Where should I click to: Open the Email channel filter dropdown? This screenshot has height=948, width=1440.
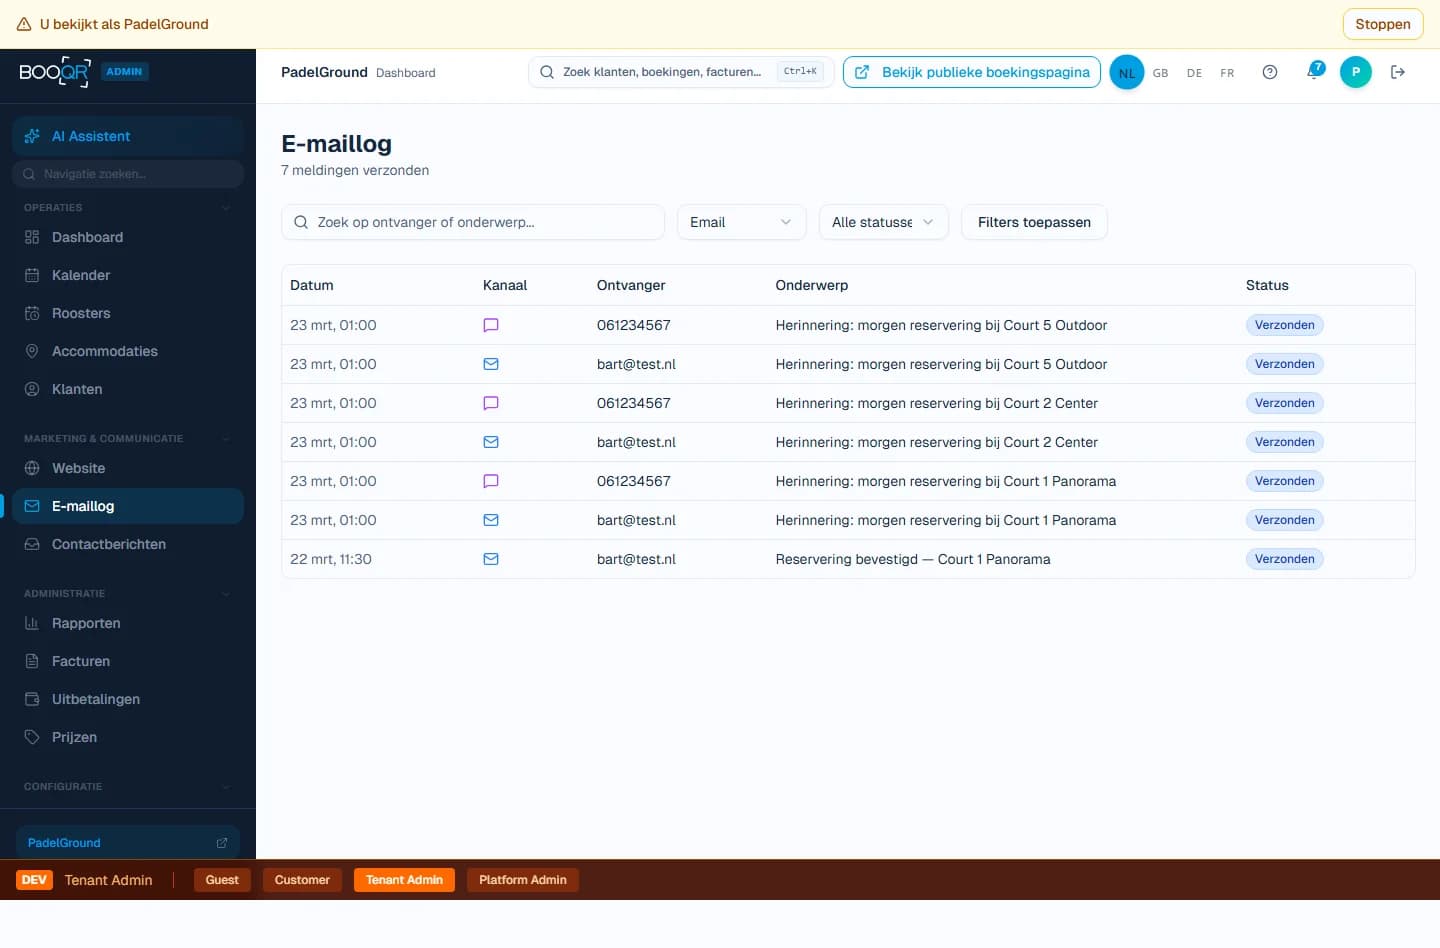(741, 222)
